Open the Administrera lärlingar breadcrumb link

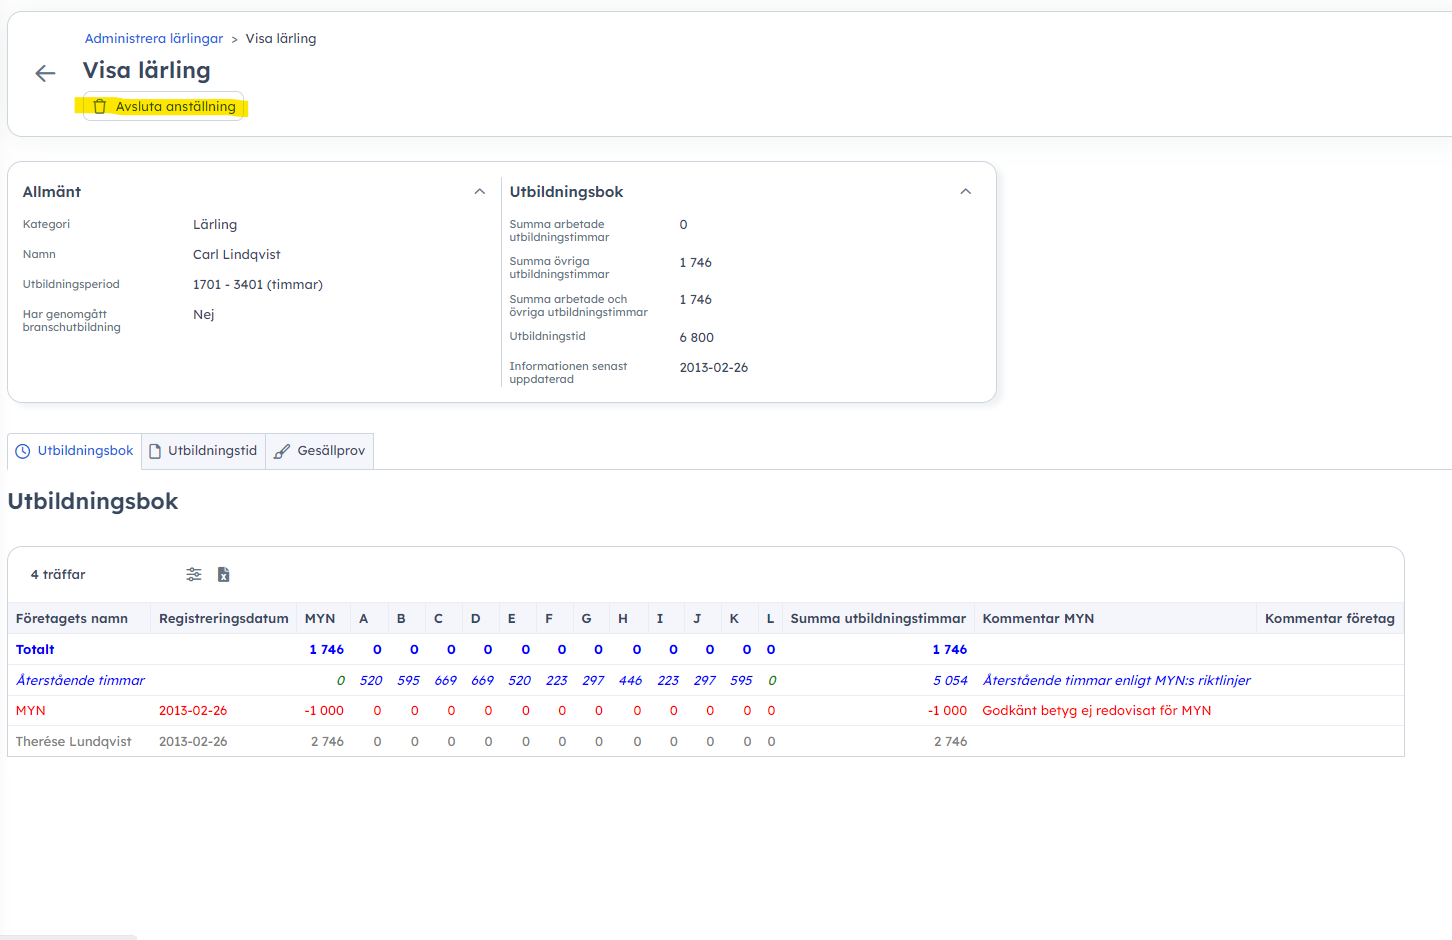154,39
